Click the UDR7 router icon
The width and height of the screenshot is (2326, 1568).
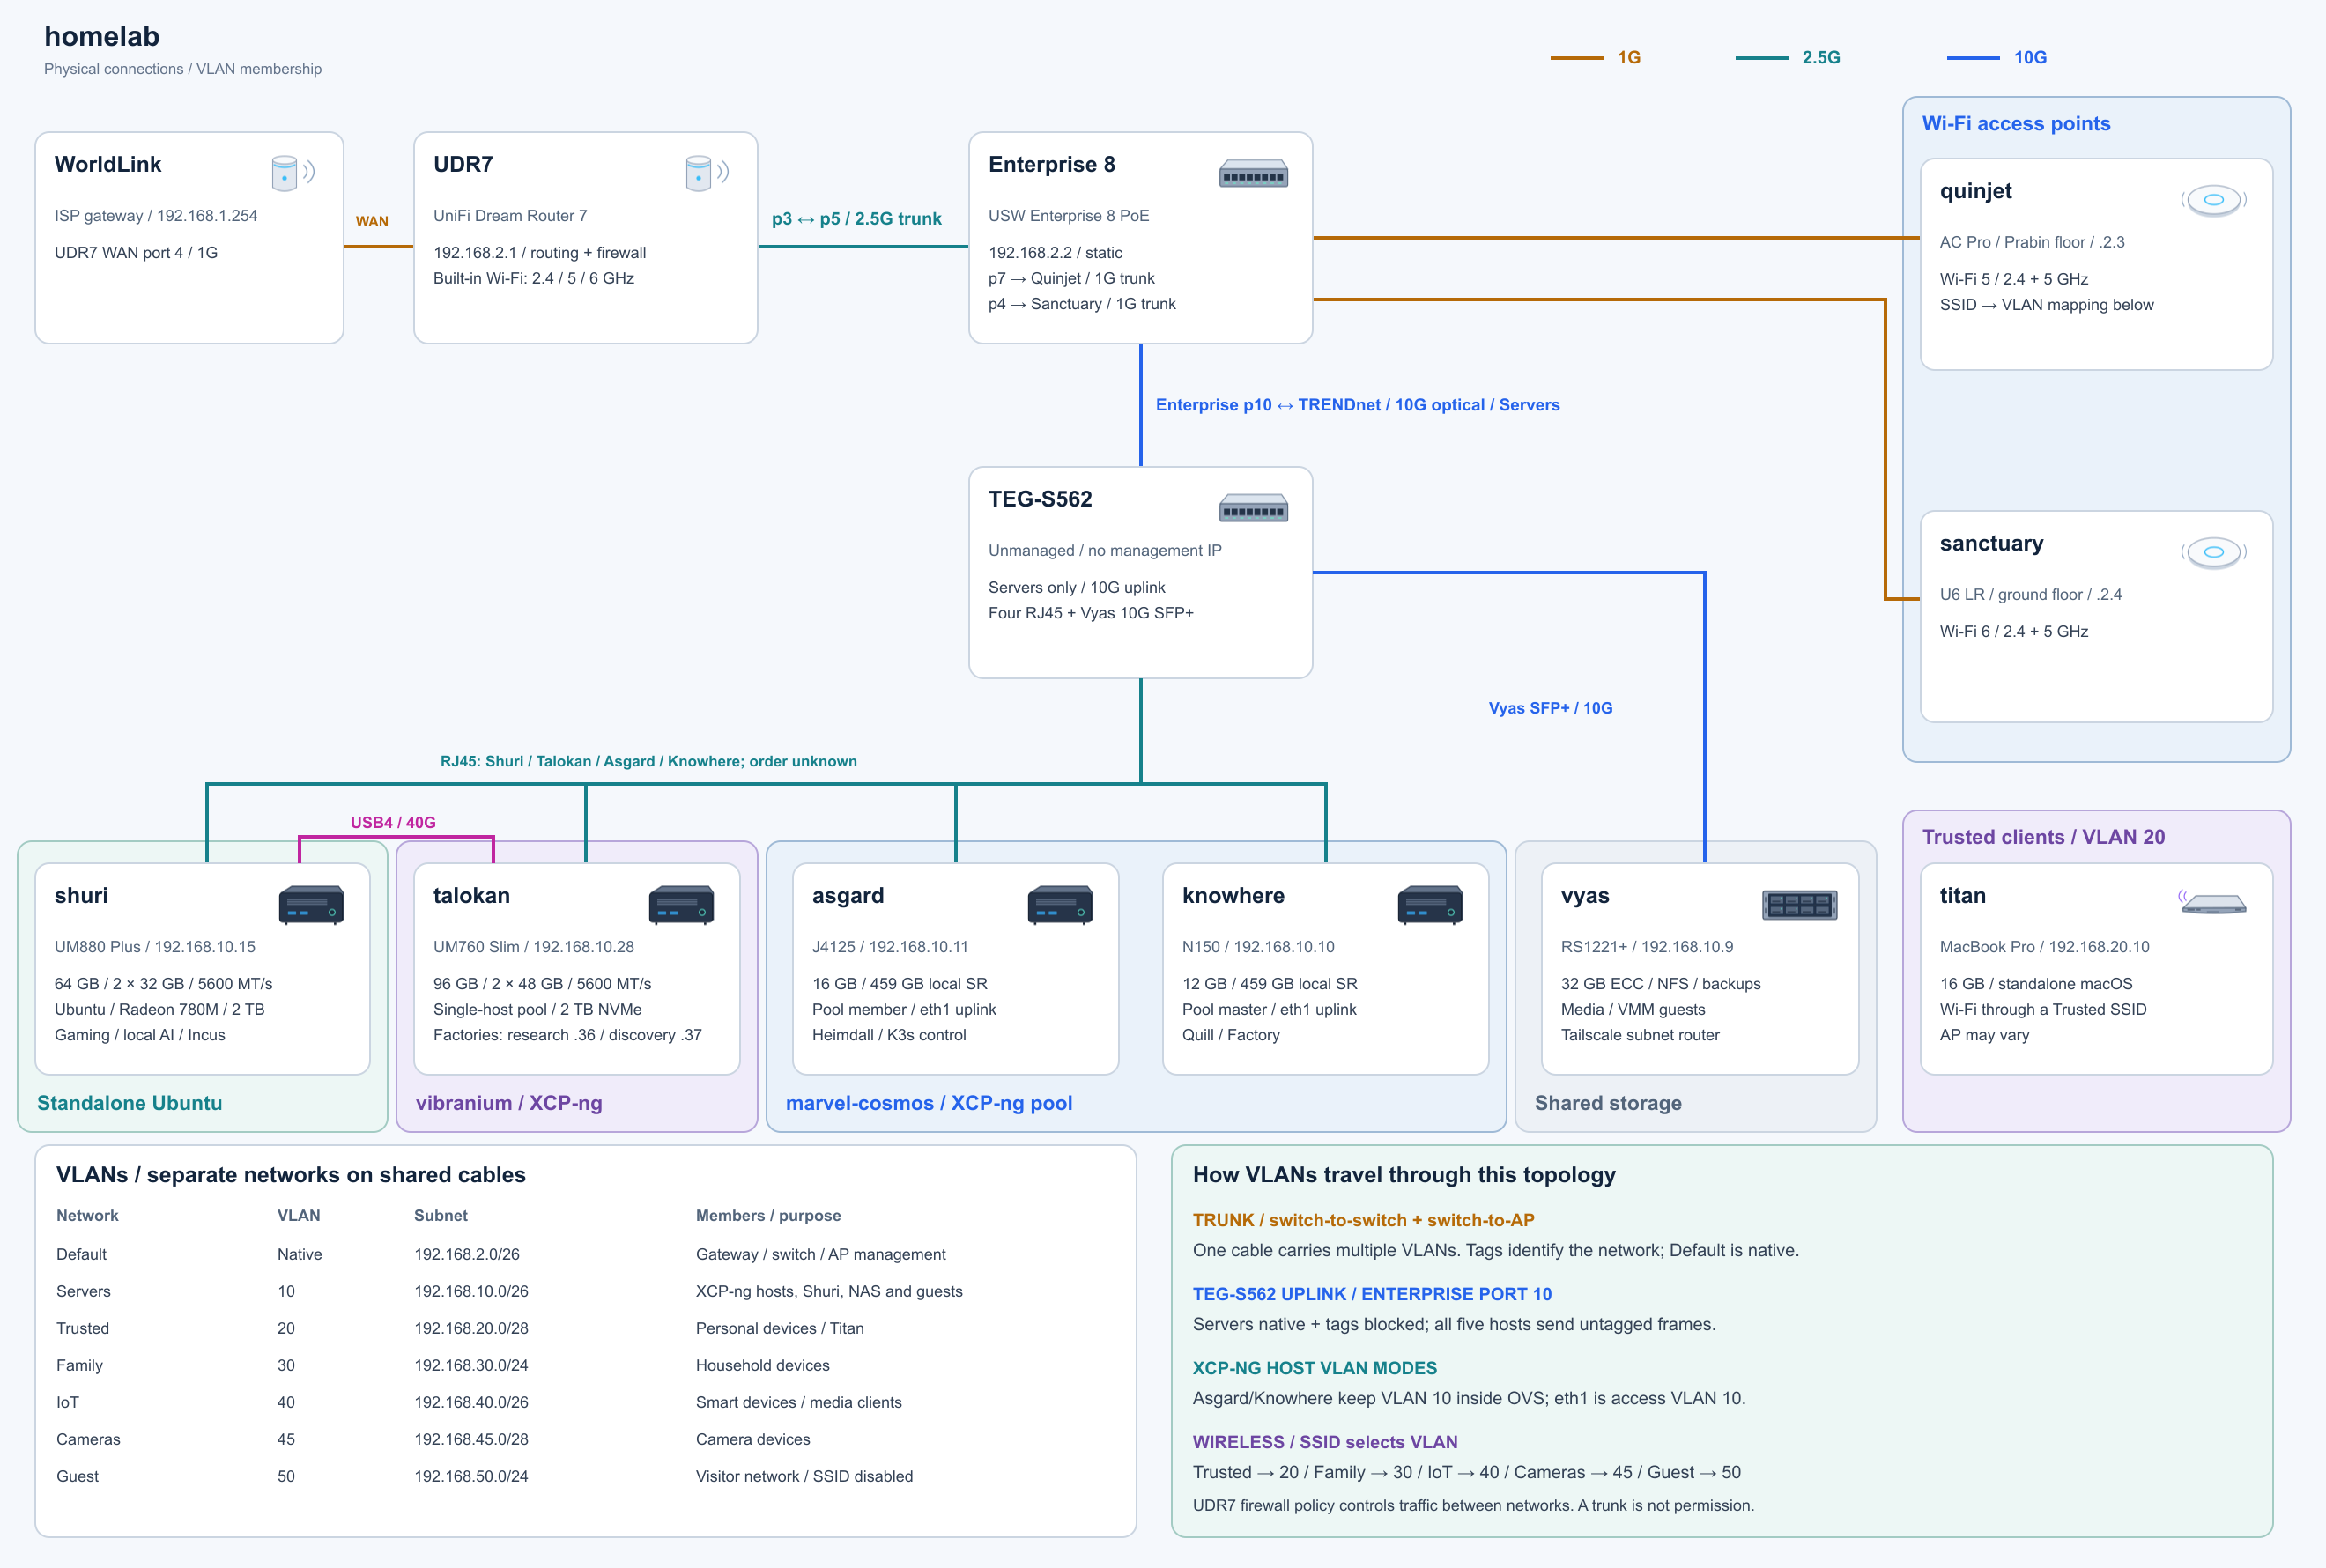[x=707, y=173]
